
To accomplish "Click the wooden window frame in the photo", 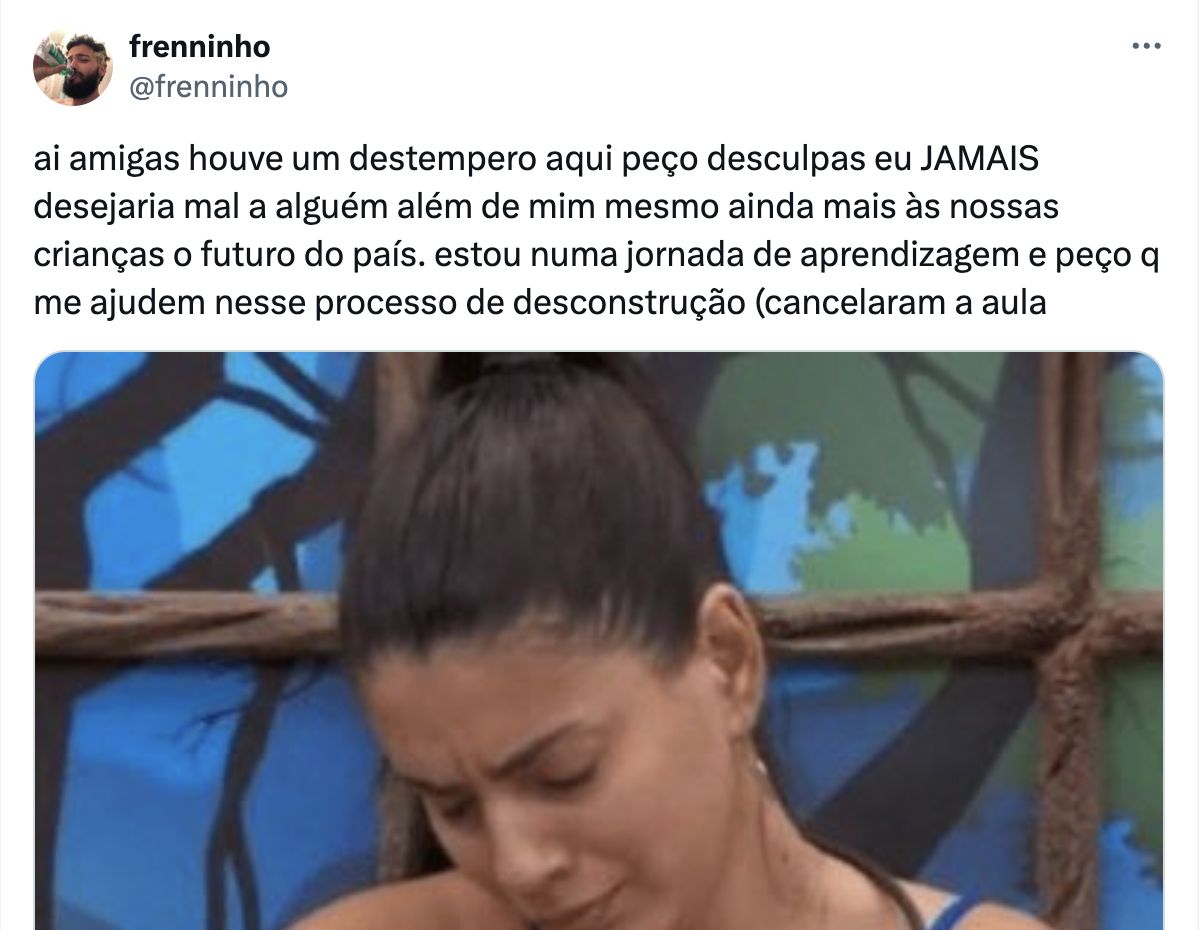I will (x=1072, y=620).
